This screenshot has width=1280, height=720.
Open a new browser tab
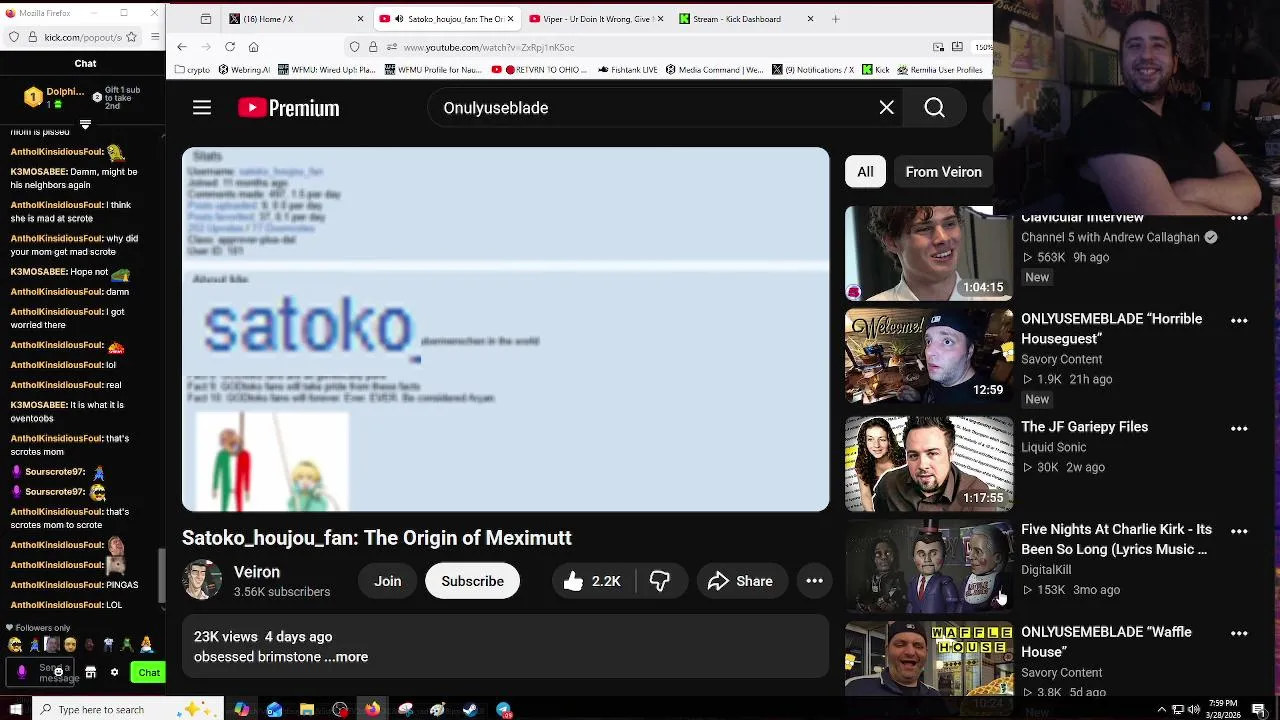point(836,19)
